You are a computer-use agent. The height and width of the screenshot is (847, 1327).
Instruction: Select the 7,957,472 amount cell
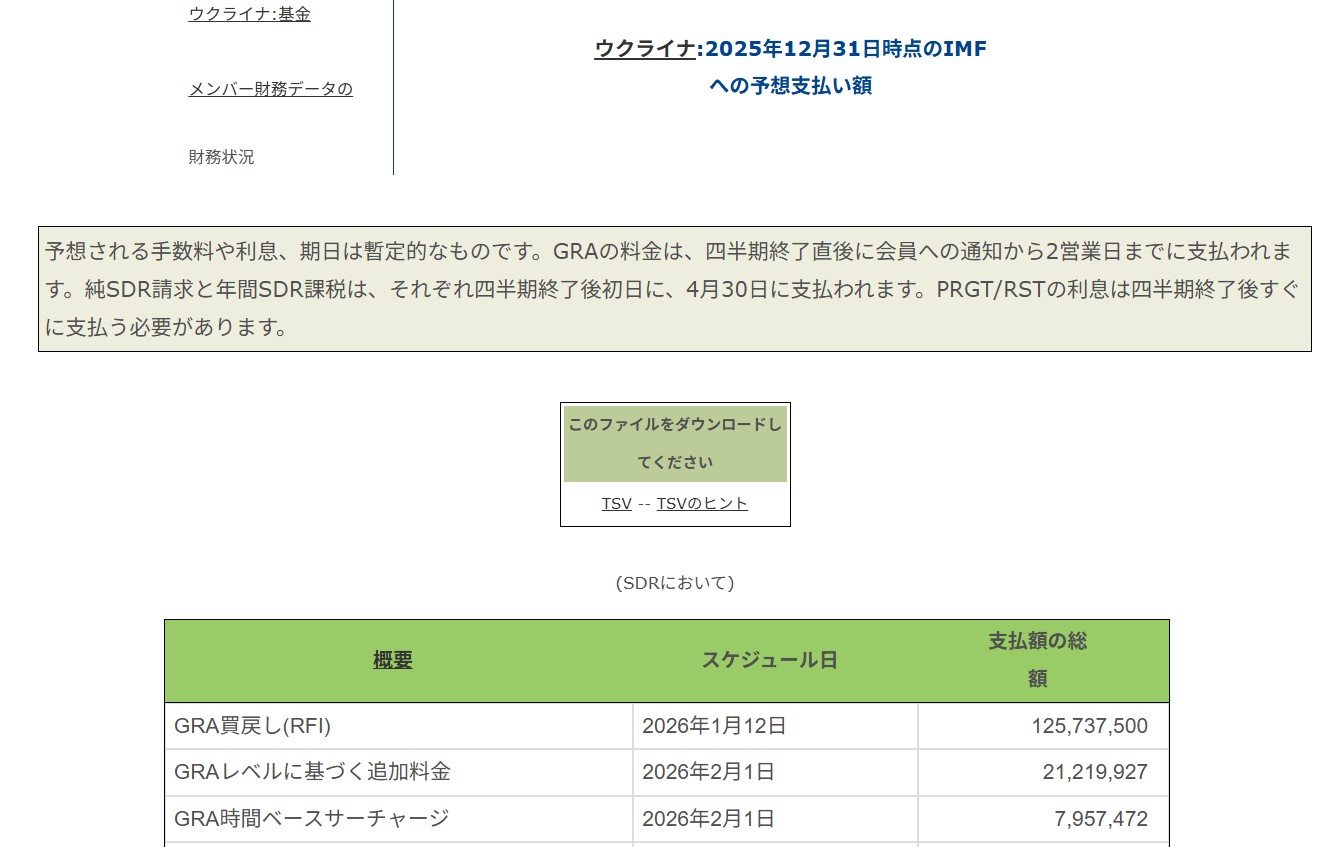tap(1101, 819)
